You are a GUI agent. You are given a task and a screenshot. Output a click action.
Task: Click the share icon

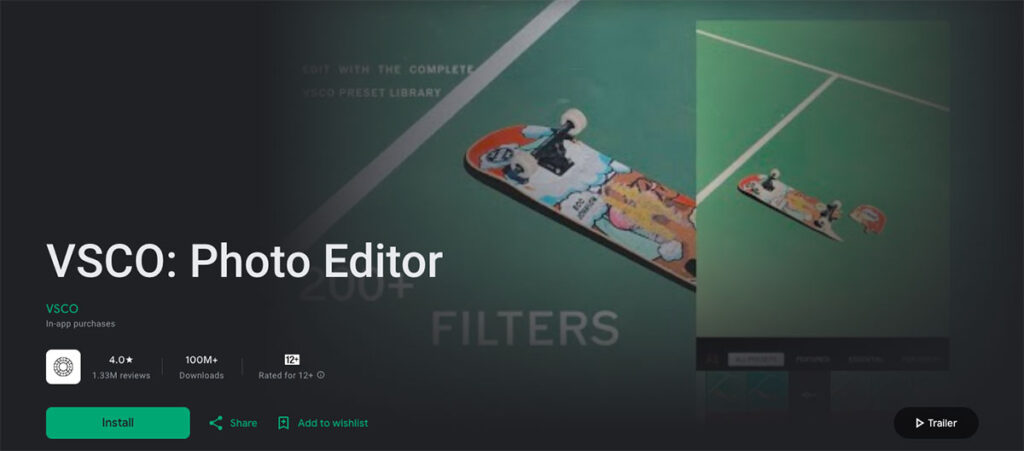(216, 423)
